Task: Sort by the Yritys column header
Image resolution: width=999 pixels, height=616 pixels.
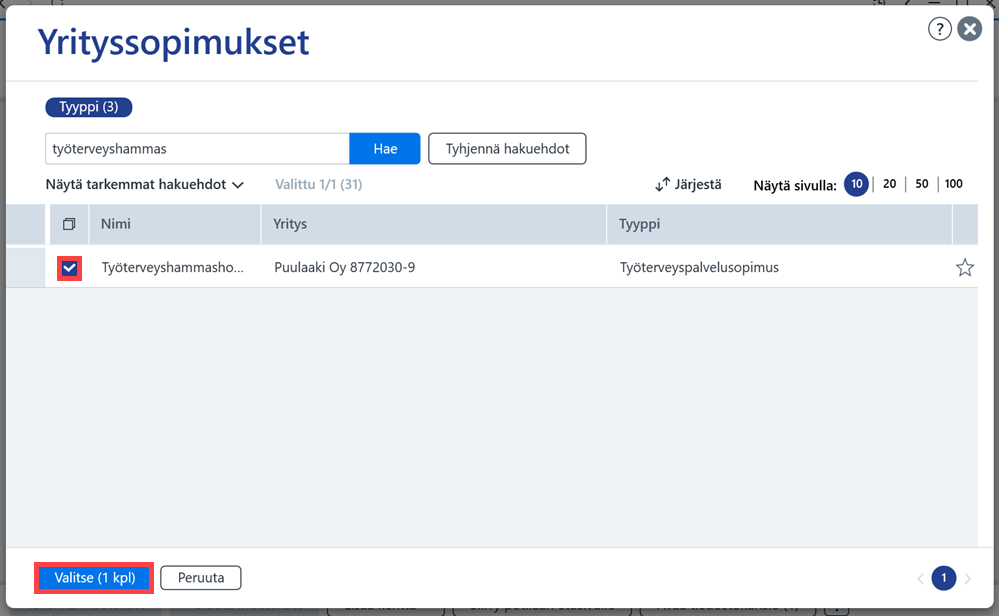Action: [290, 224]
